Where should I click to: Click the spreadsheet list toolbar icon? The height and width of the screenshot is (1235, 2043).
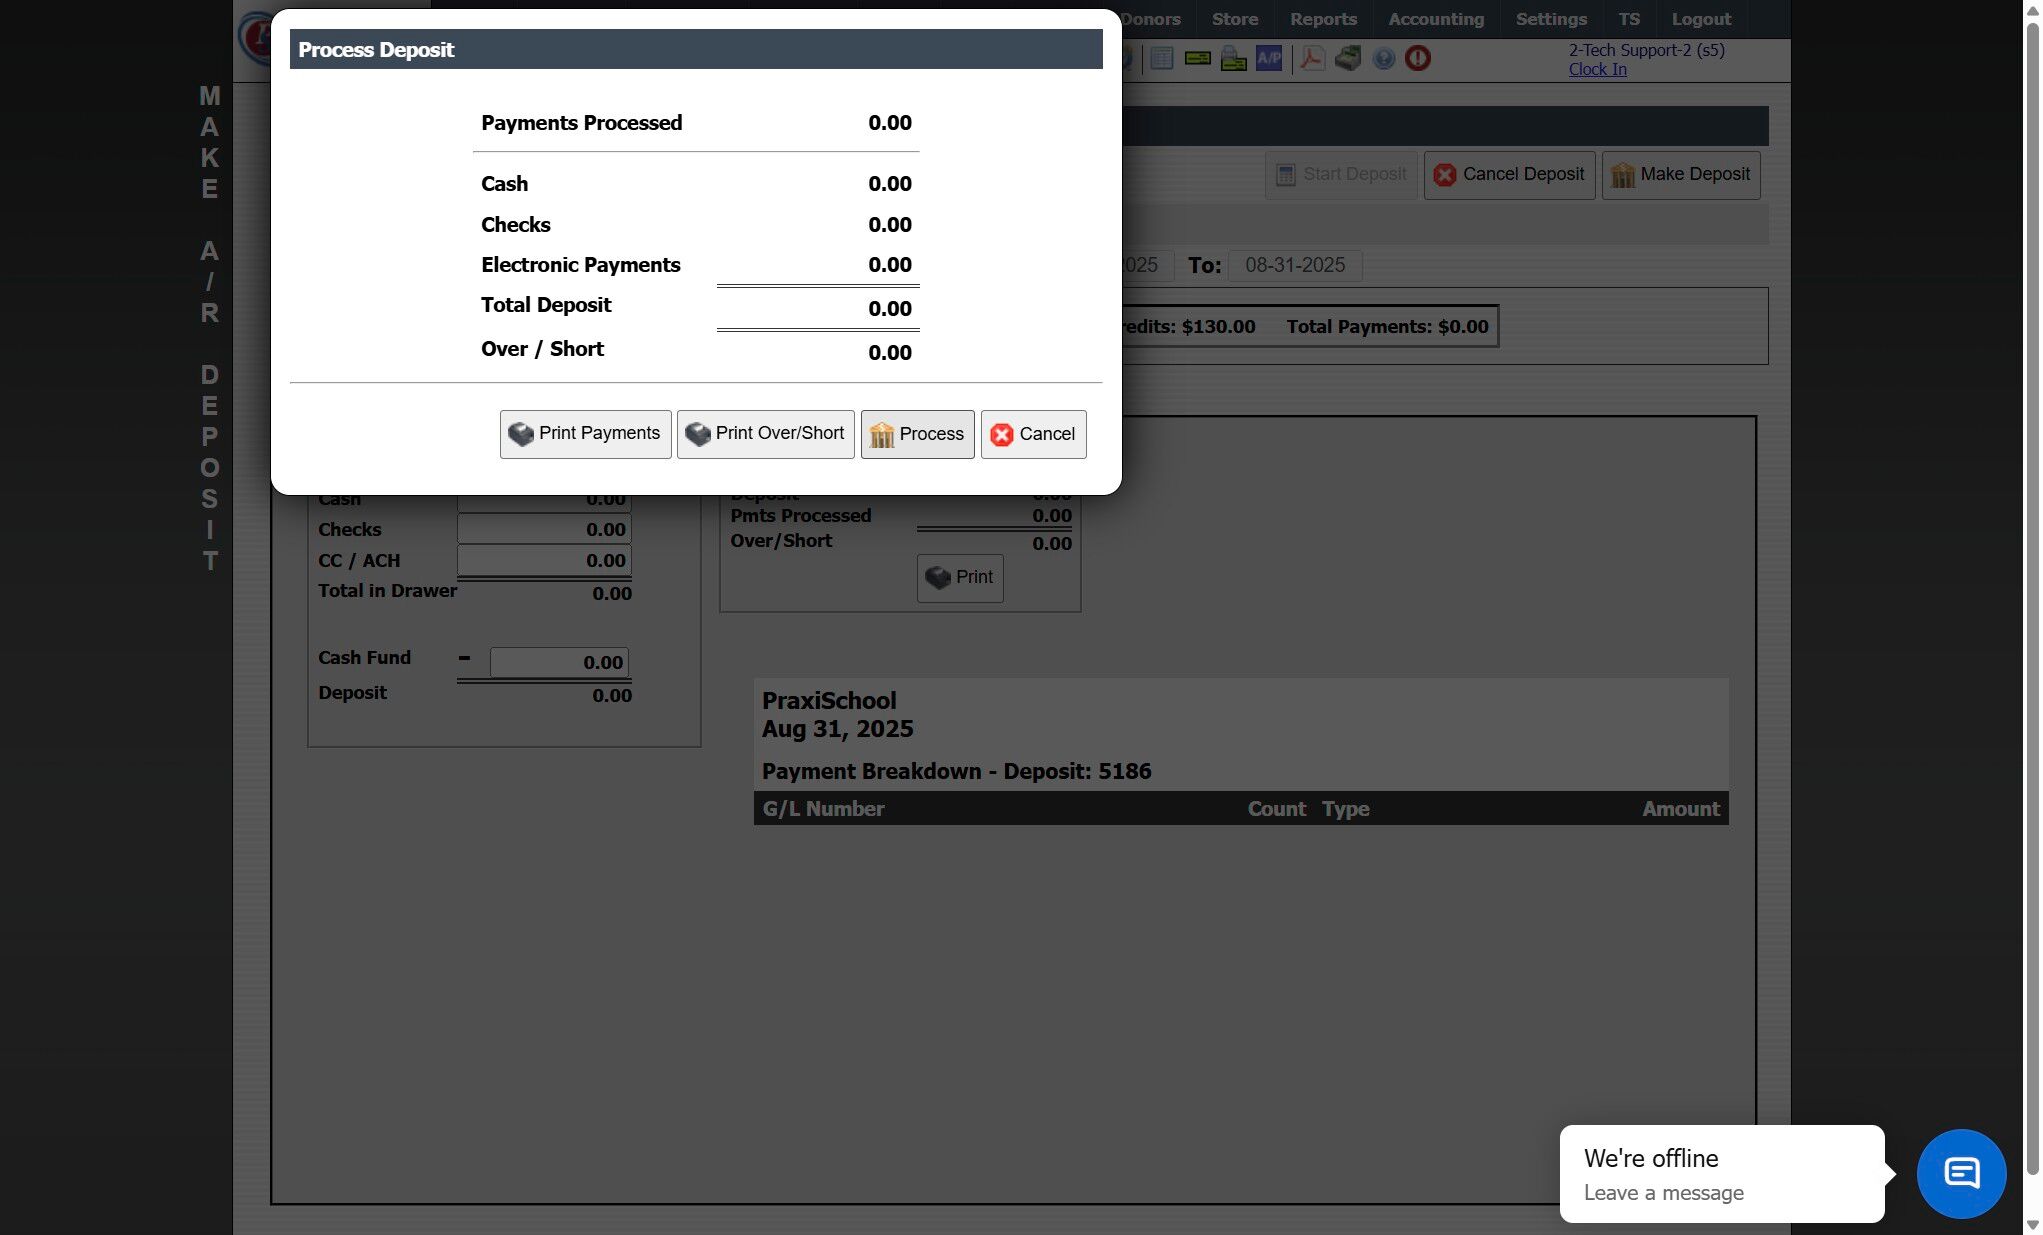(x=1161, y=59)
